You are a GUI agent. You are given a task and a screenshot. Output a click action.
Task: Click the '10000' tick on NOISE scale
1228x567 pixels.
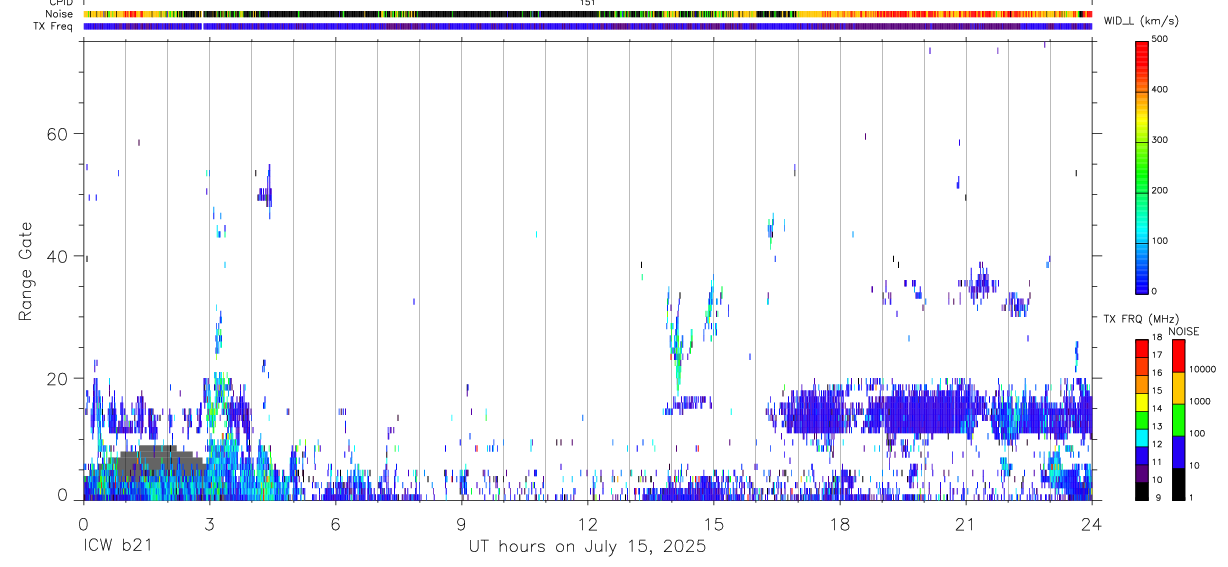point(1202,369)
